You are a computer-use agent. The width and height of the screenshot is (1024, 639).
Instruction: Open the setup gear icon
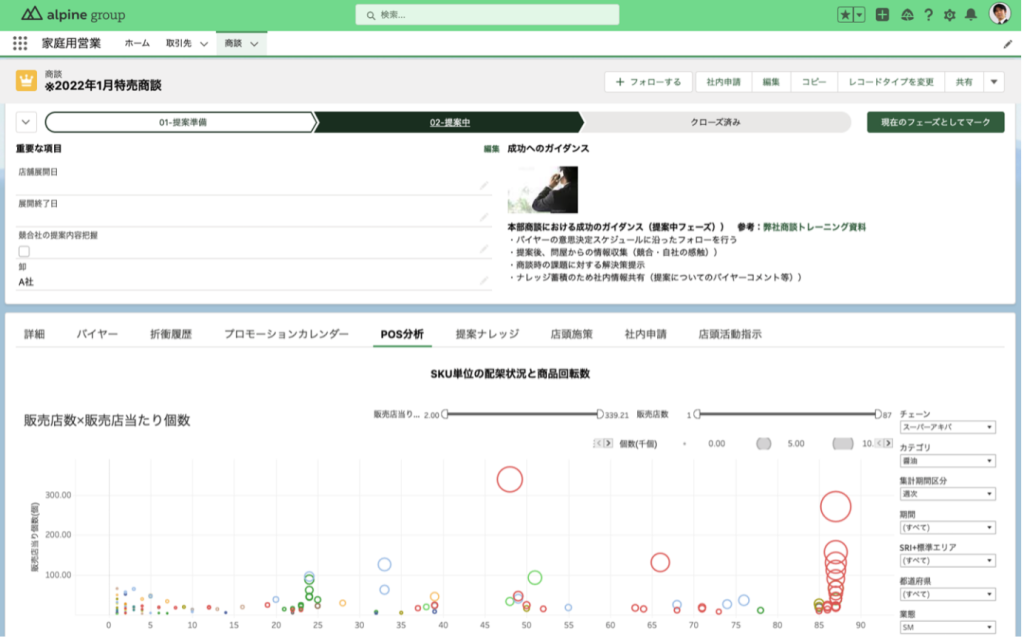[x=949, y=15]
